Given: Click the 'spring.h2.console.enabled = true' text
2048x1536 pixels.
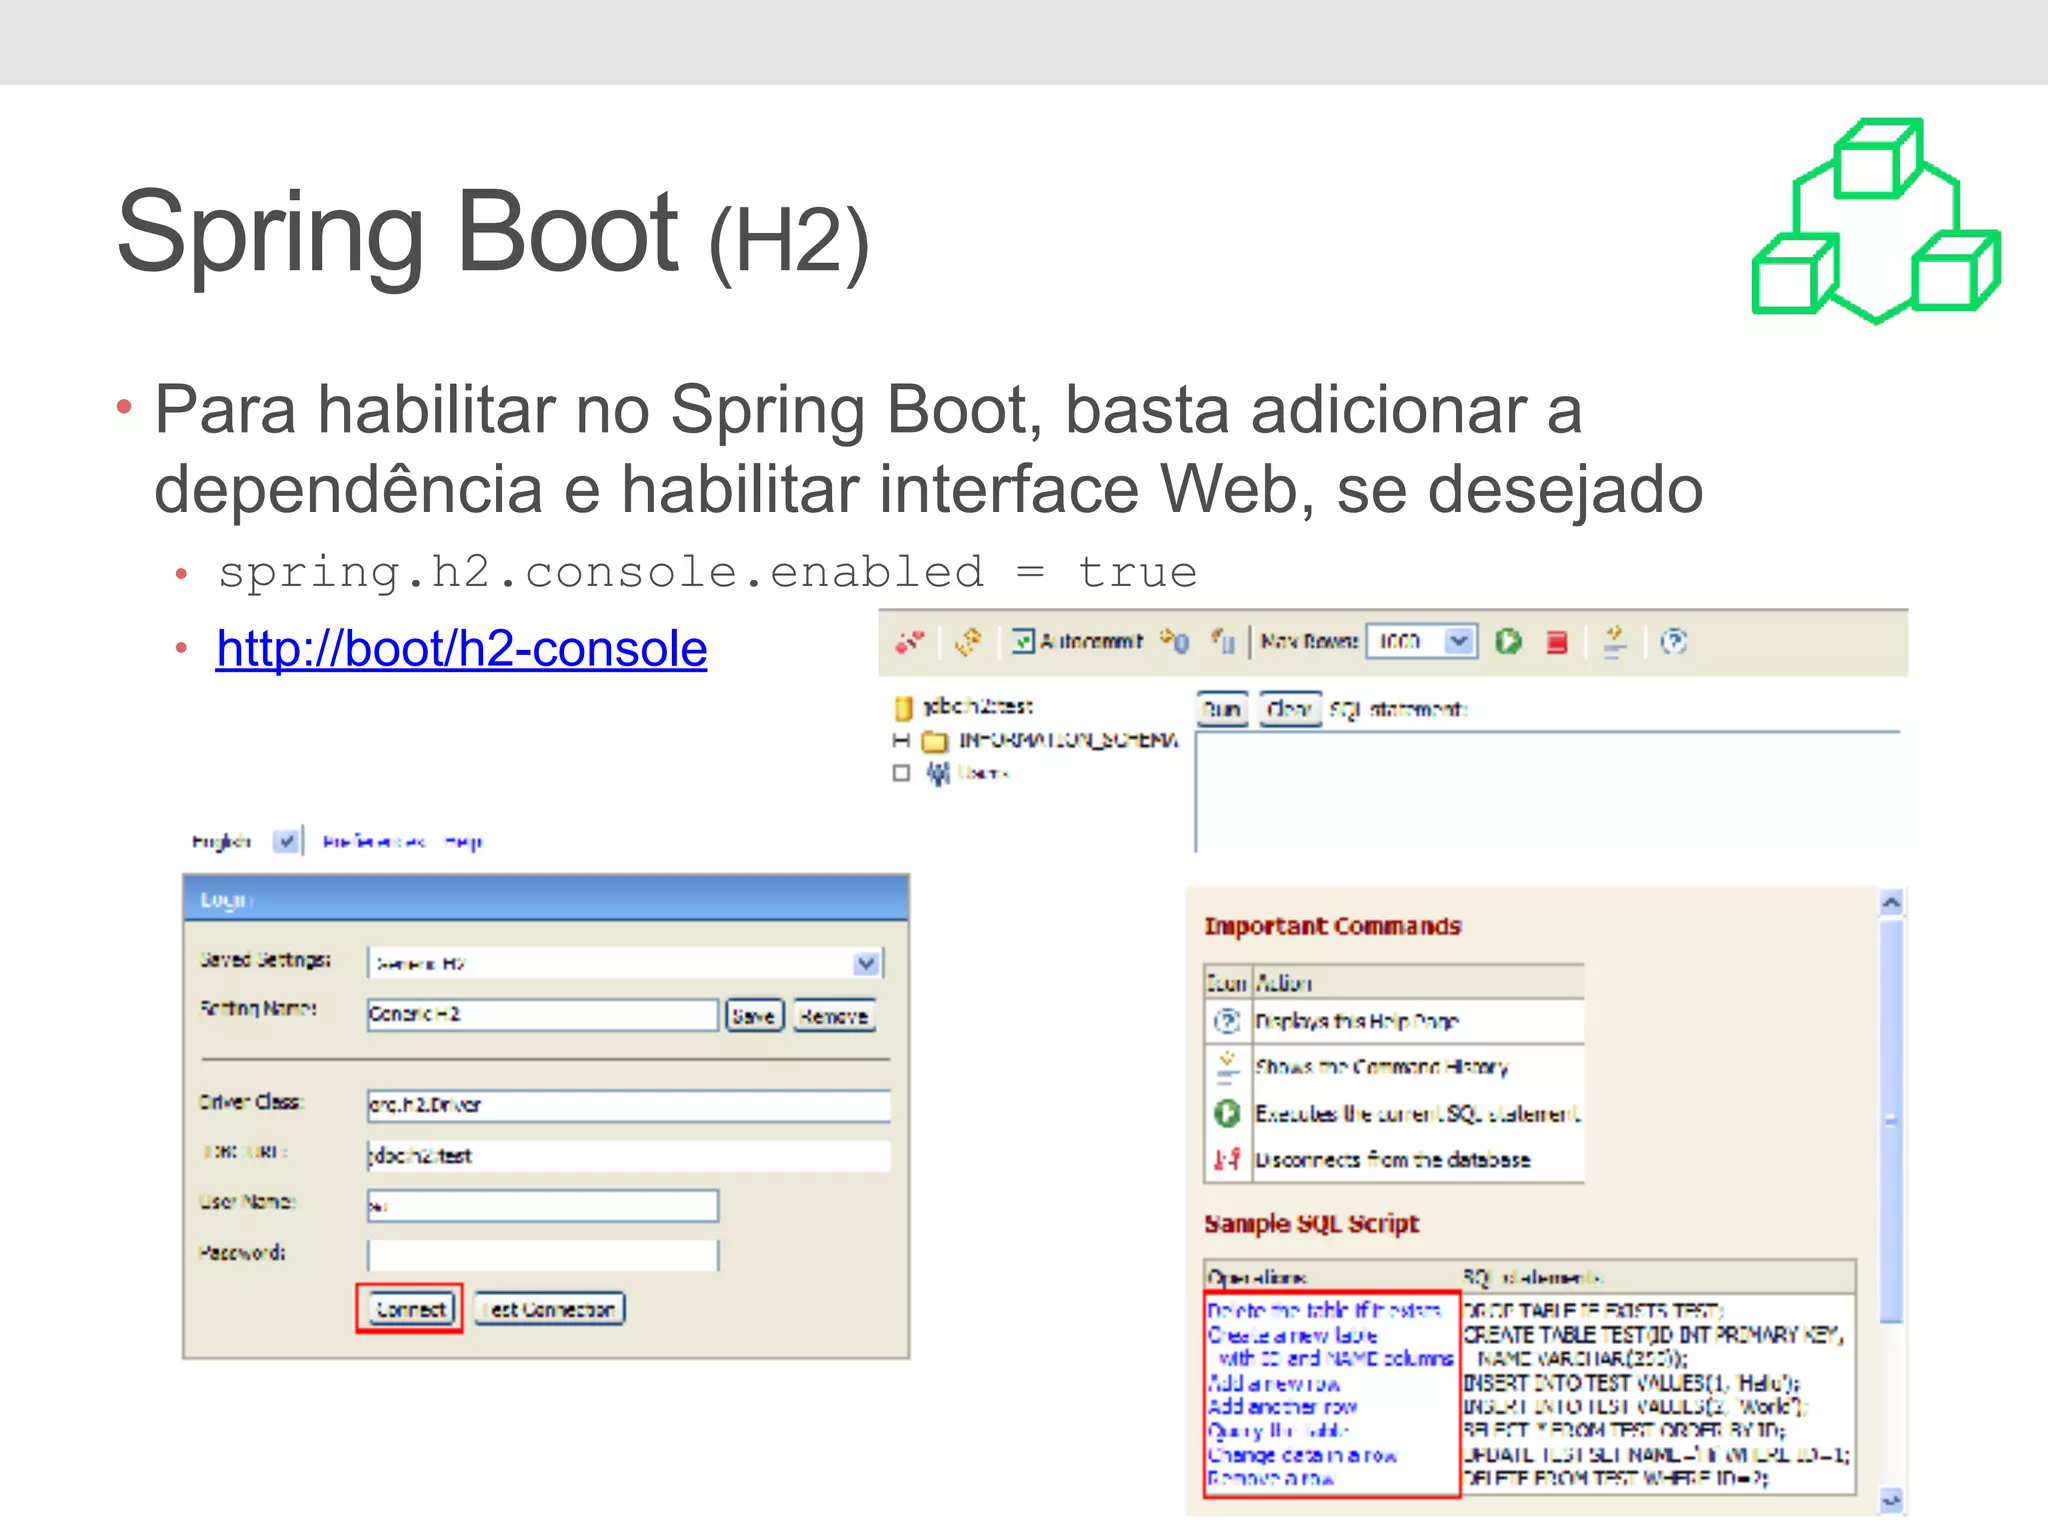Looking at the screenshot, I should 708,573.
